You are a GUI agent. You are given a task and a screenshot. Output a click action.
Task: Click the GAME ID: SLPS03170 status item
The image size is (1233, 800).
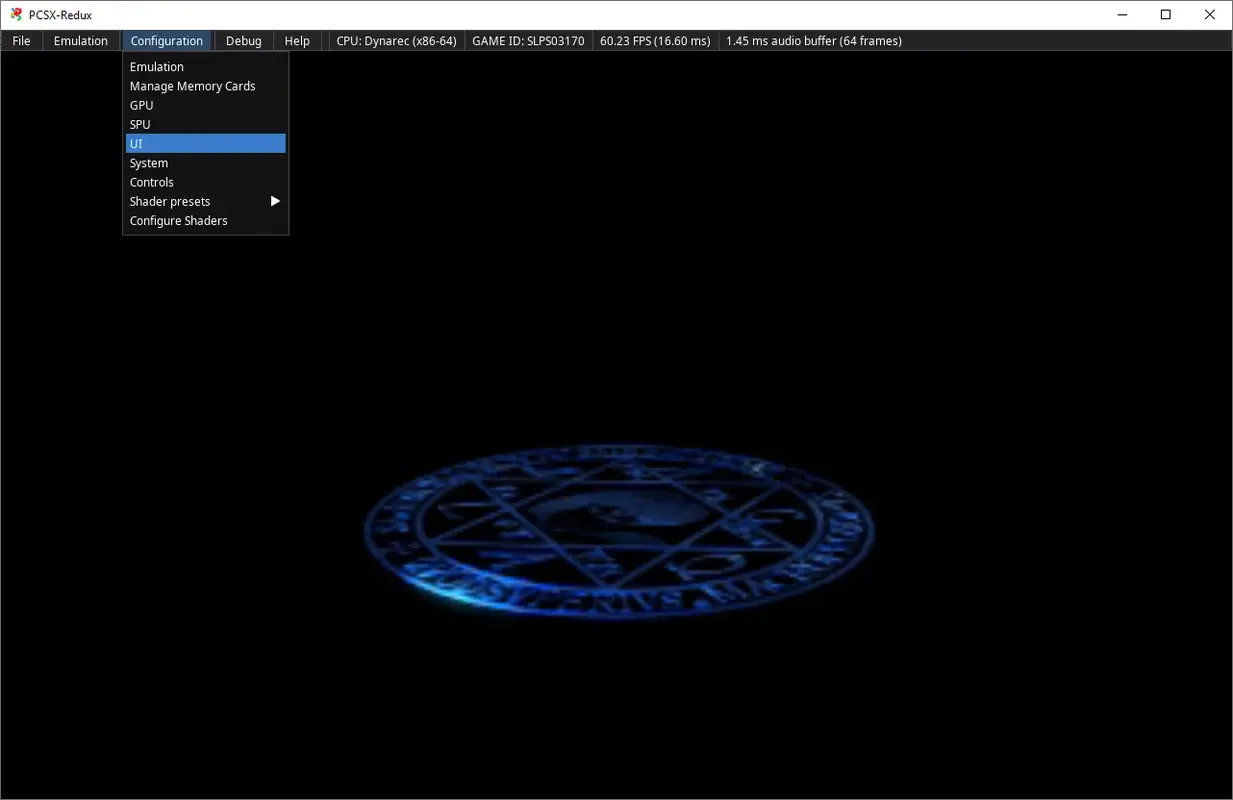click(528, 40)
